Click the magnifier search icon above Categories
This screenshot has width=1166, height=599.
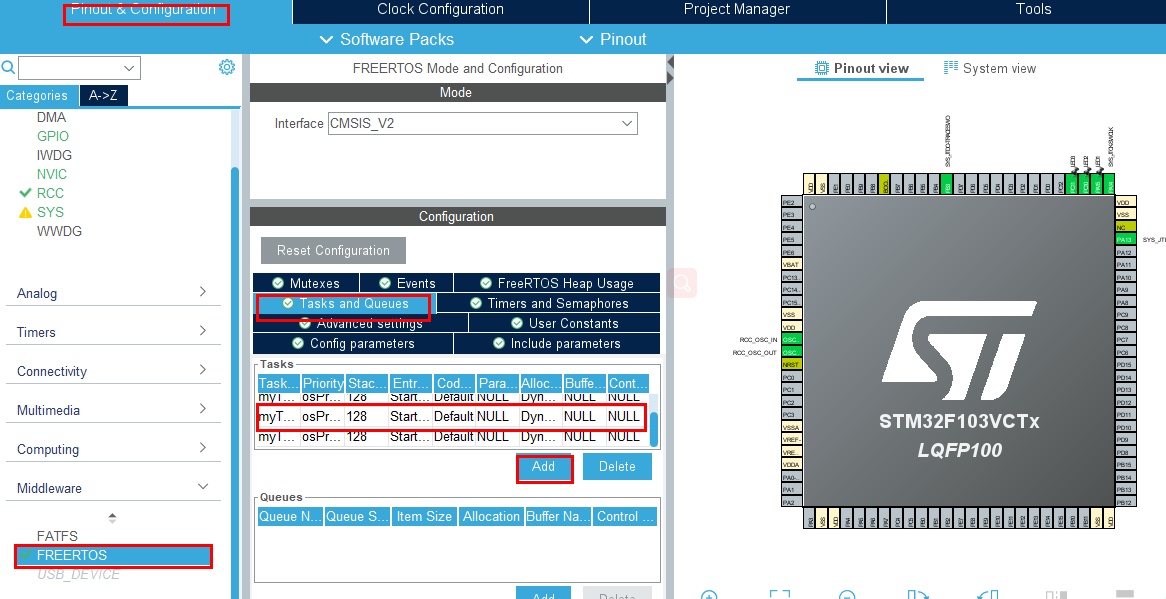click(x=8, y=68)
